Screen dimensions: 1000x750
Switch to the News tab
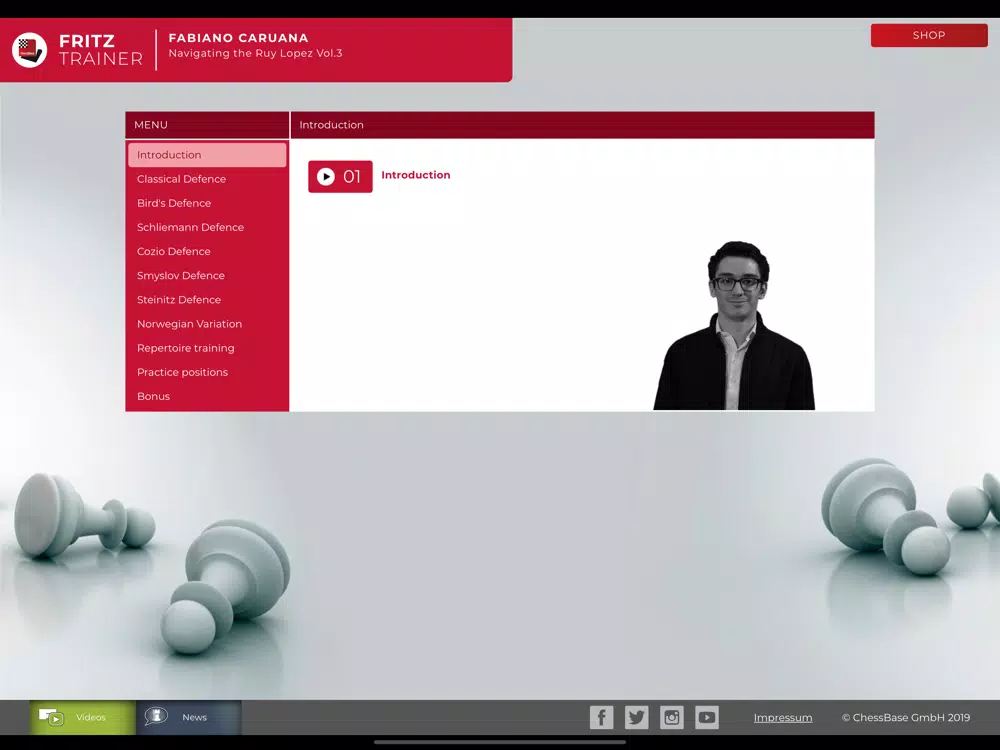[x=189, y=717]
